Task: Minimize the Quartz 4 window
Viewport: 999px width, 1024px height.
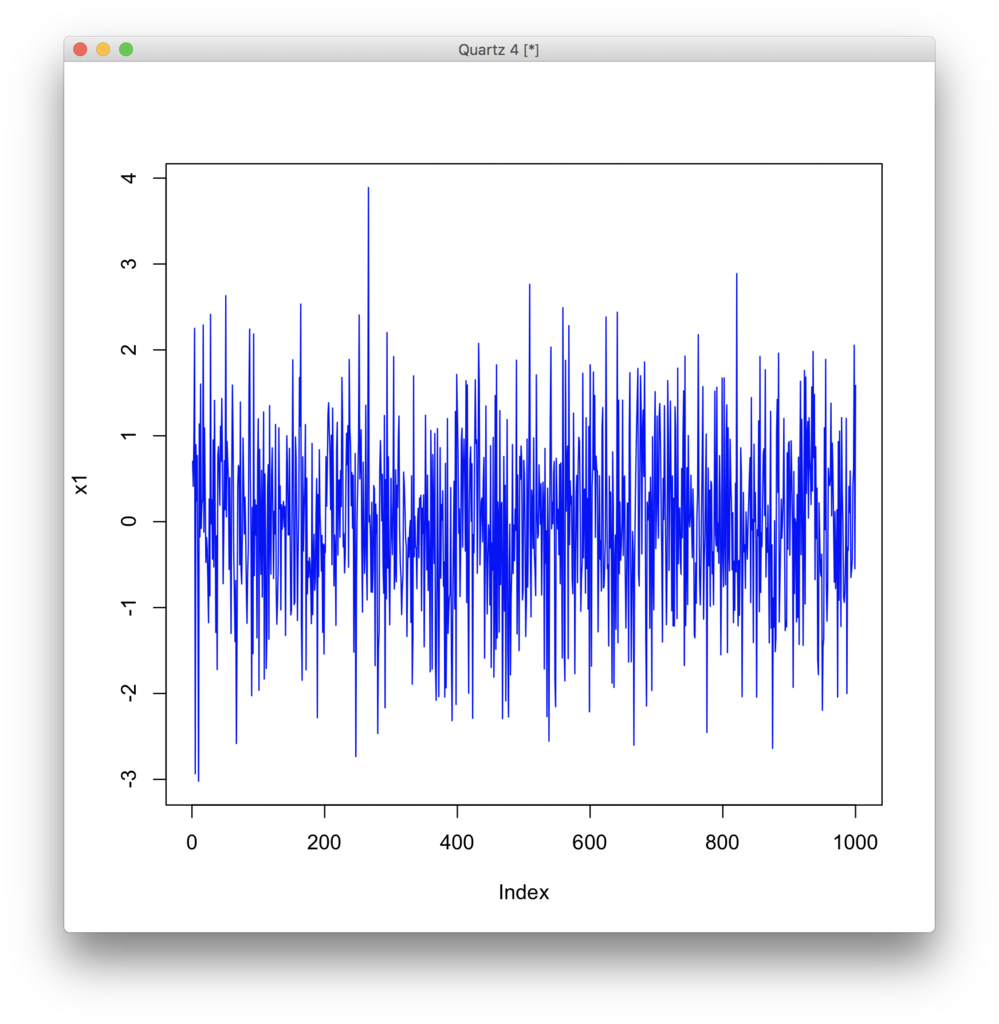Action: point(103,50)
